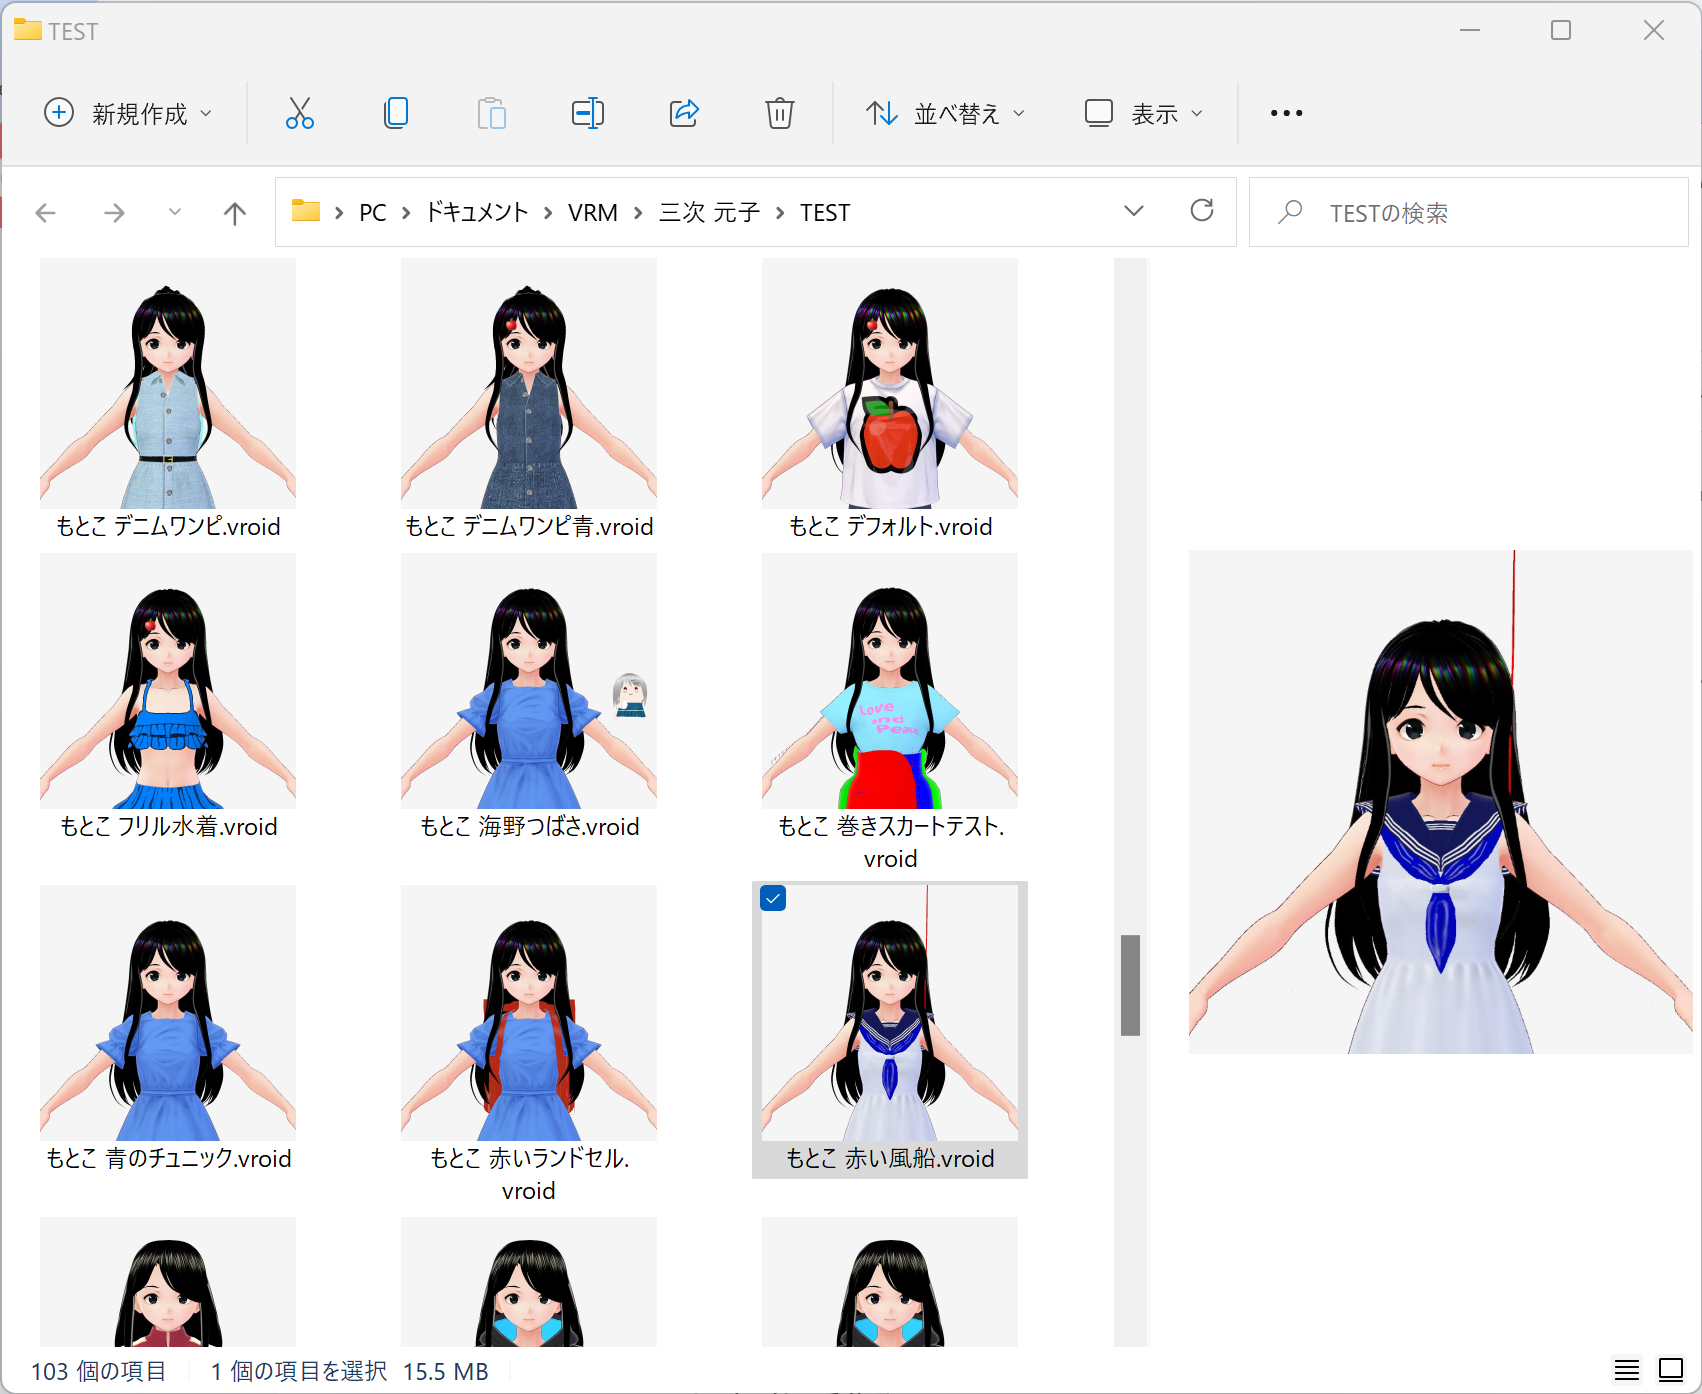Click the Copy icon in the toolbar
This screenshot has width=1702, height=1394.
coord(395,113)
